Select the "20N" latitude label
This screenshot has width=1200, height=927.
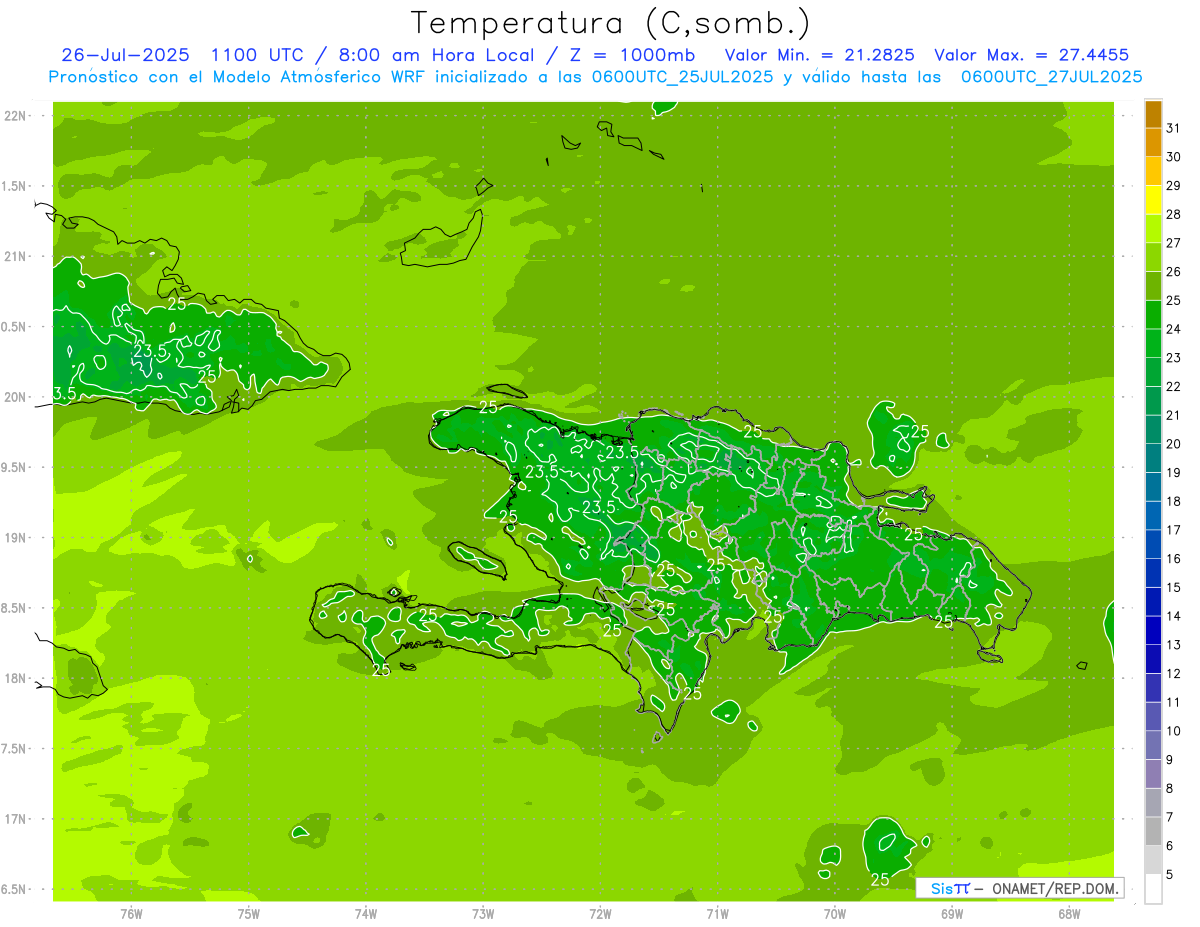17,397
